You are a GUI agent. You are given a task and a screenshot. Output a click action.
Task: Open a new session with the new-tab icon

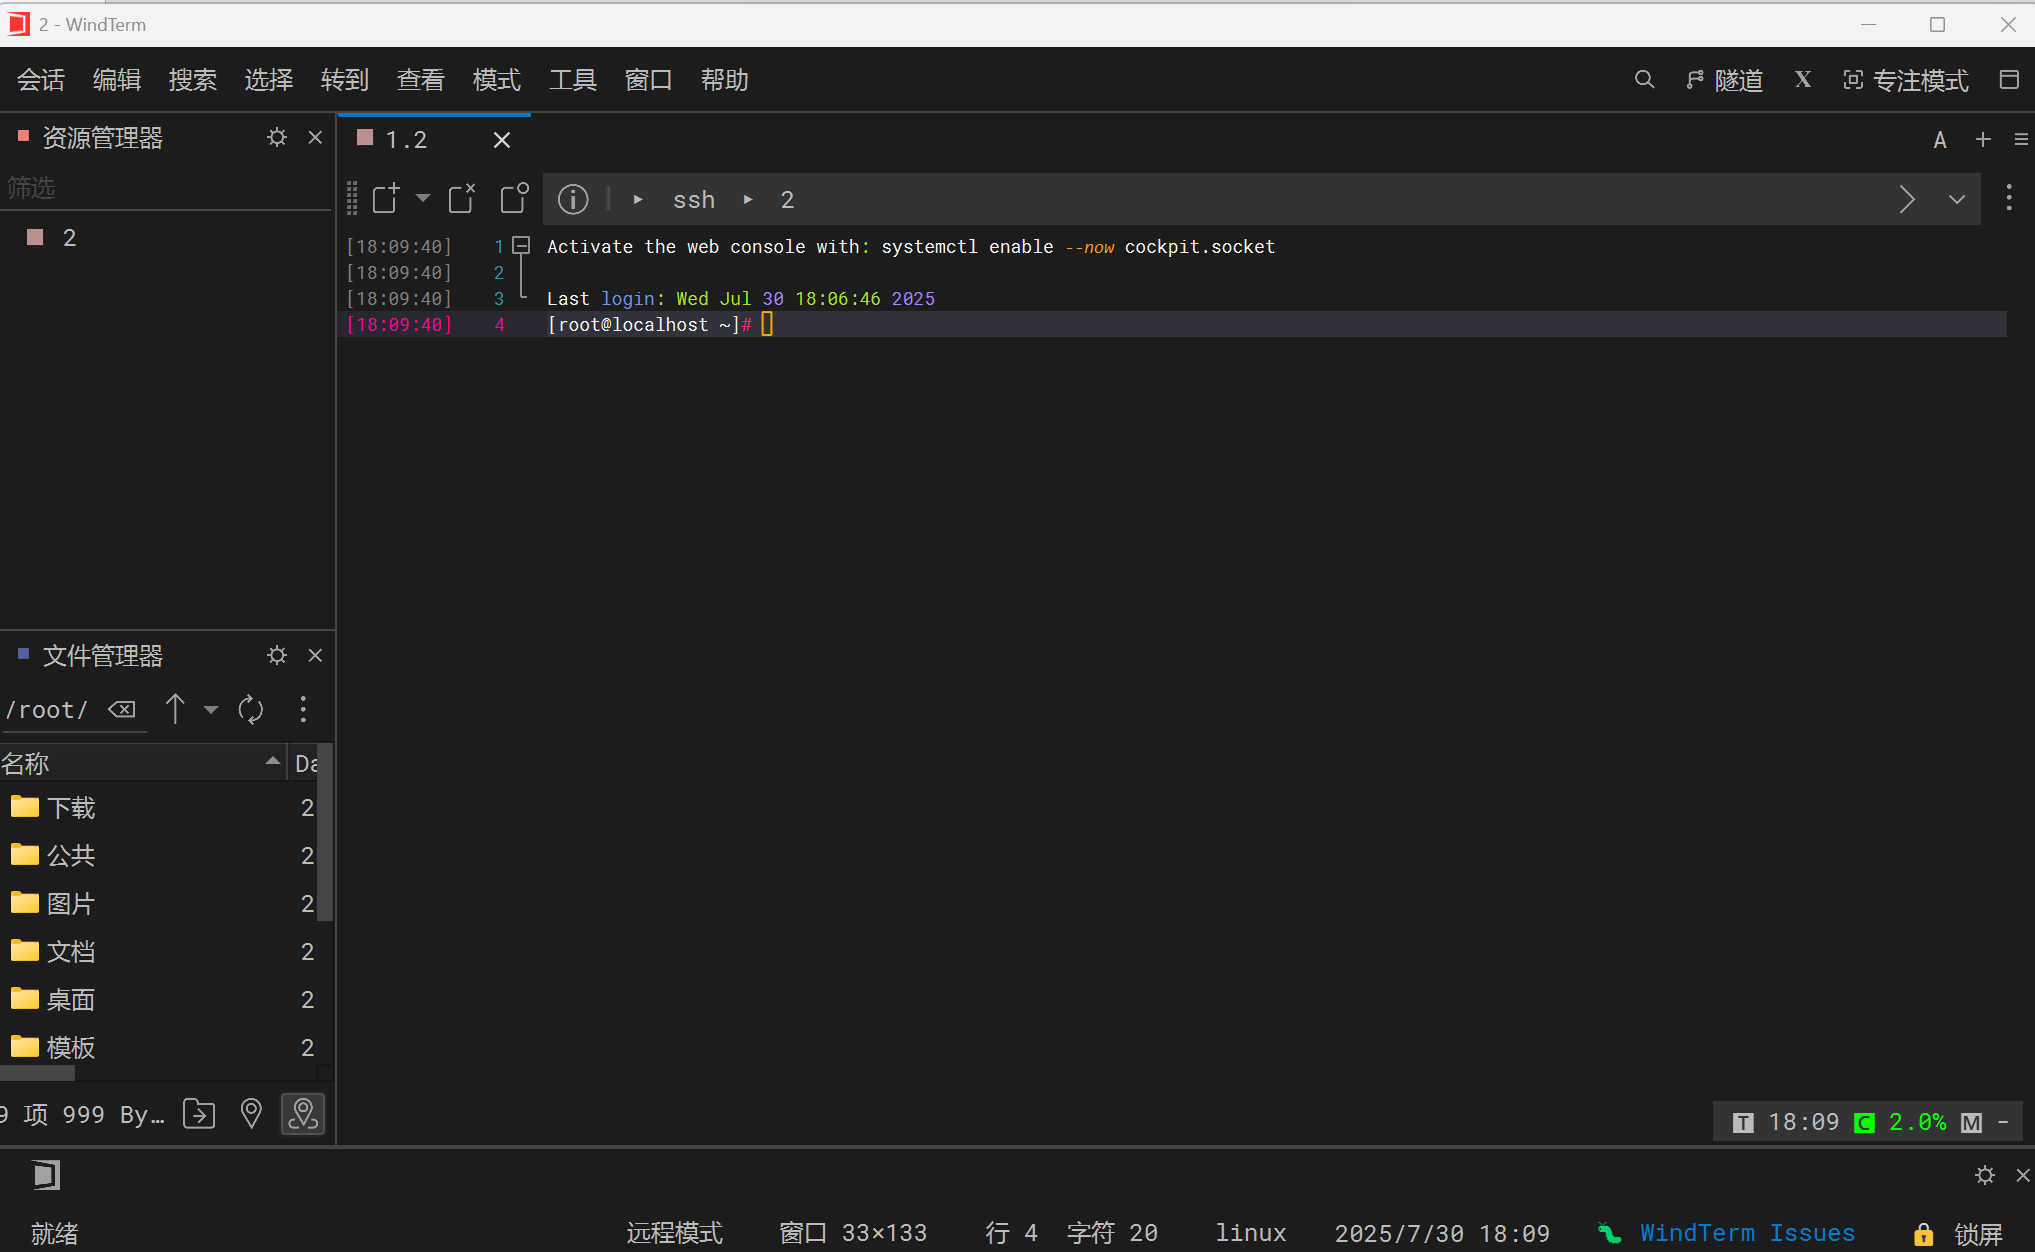[385, 198]
